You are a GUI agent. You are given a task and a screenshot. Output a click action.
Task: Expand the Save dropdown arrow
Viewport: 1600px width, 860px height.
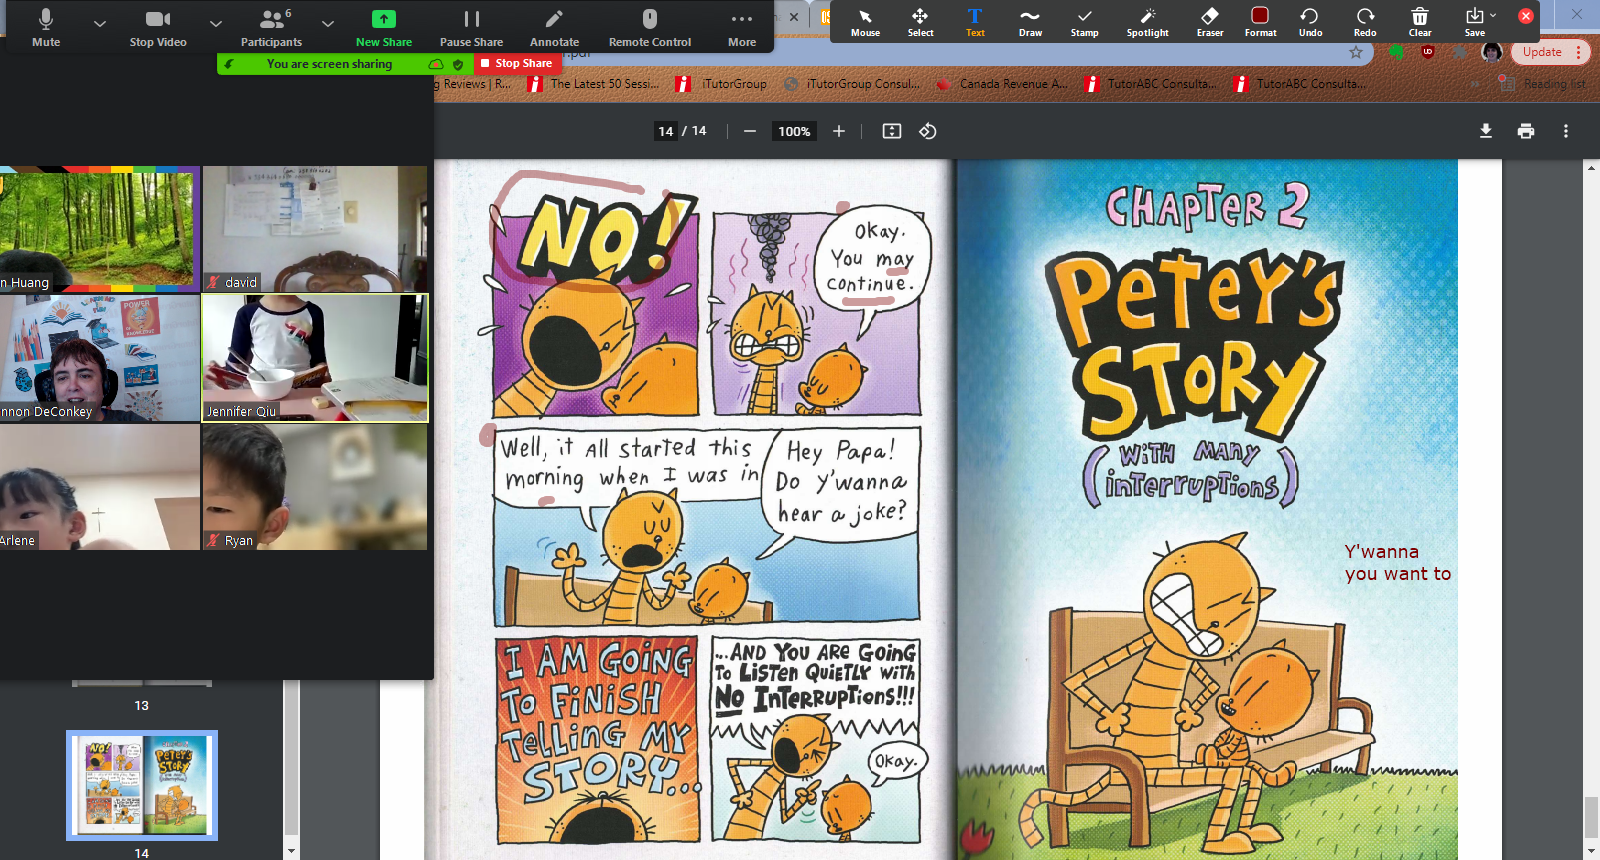[x=1493, y=16]
